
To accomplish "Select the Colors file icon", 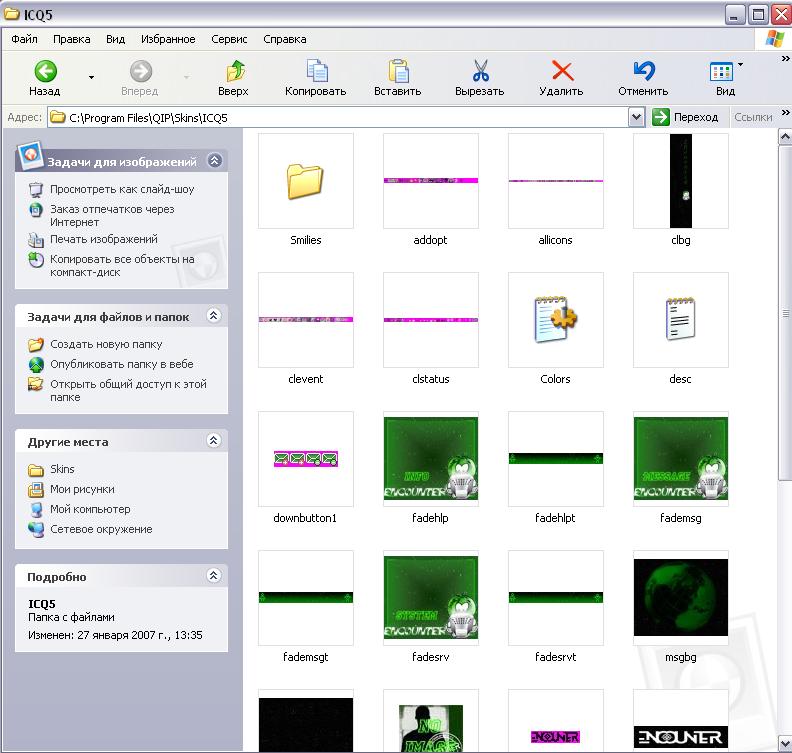I will pos(555,320).
